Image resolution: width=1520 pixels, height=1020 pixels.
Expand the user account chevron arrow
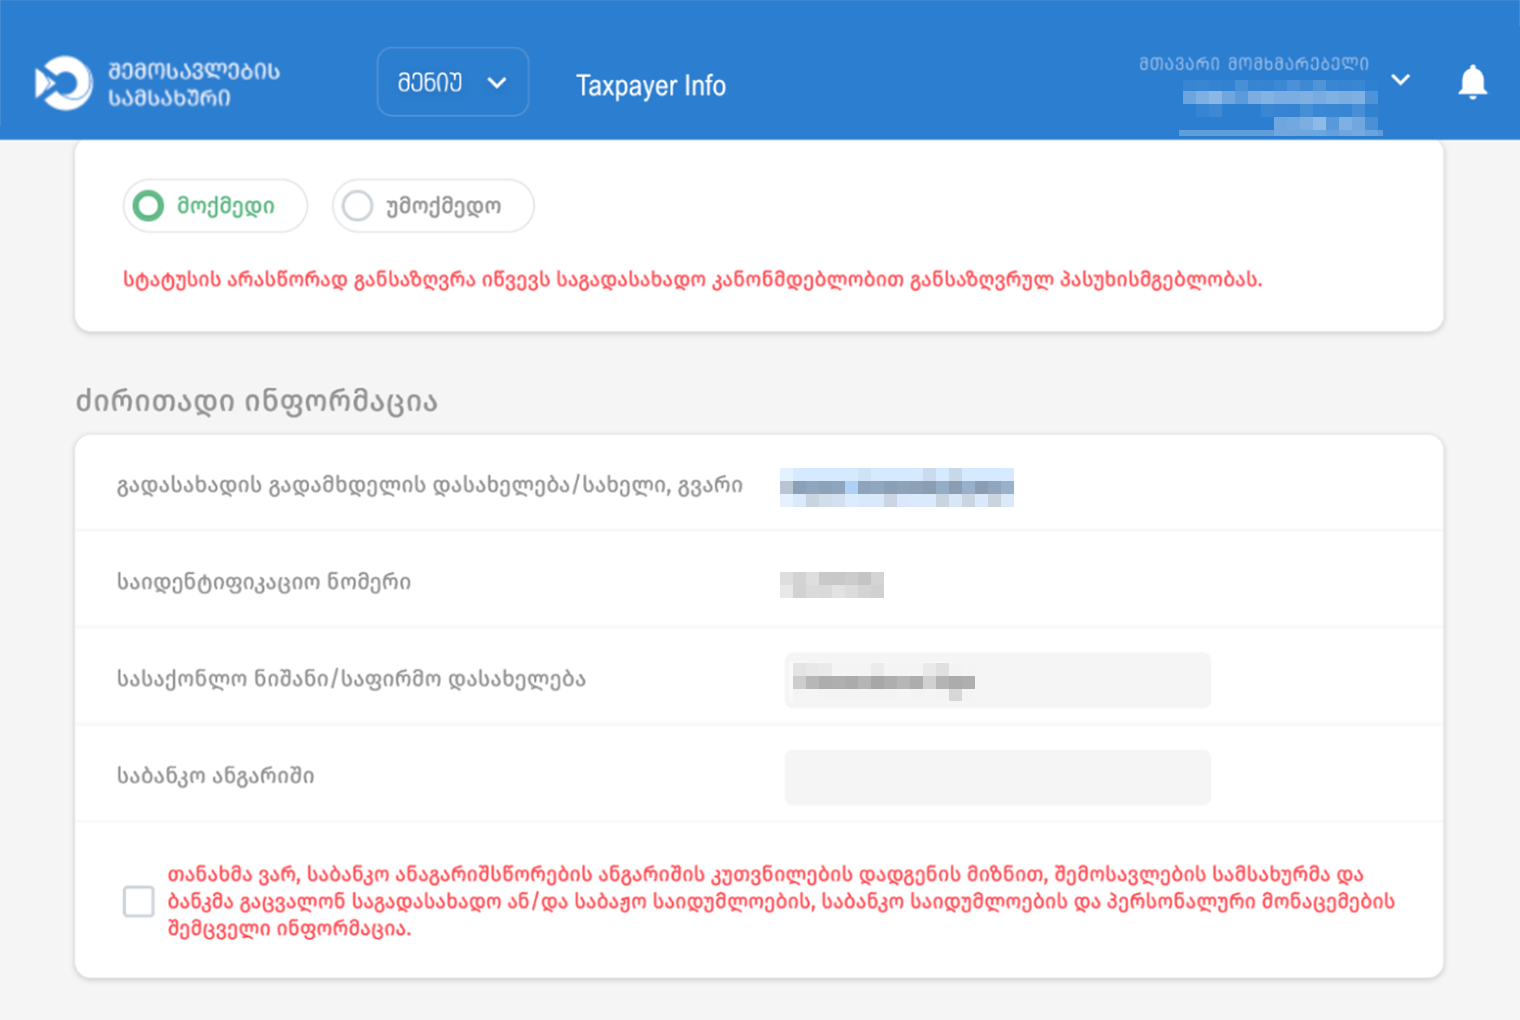1400,80
